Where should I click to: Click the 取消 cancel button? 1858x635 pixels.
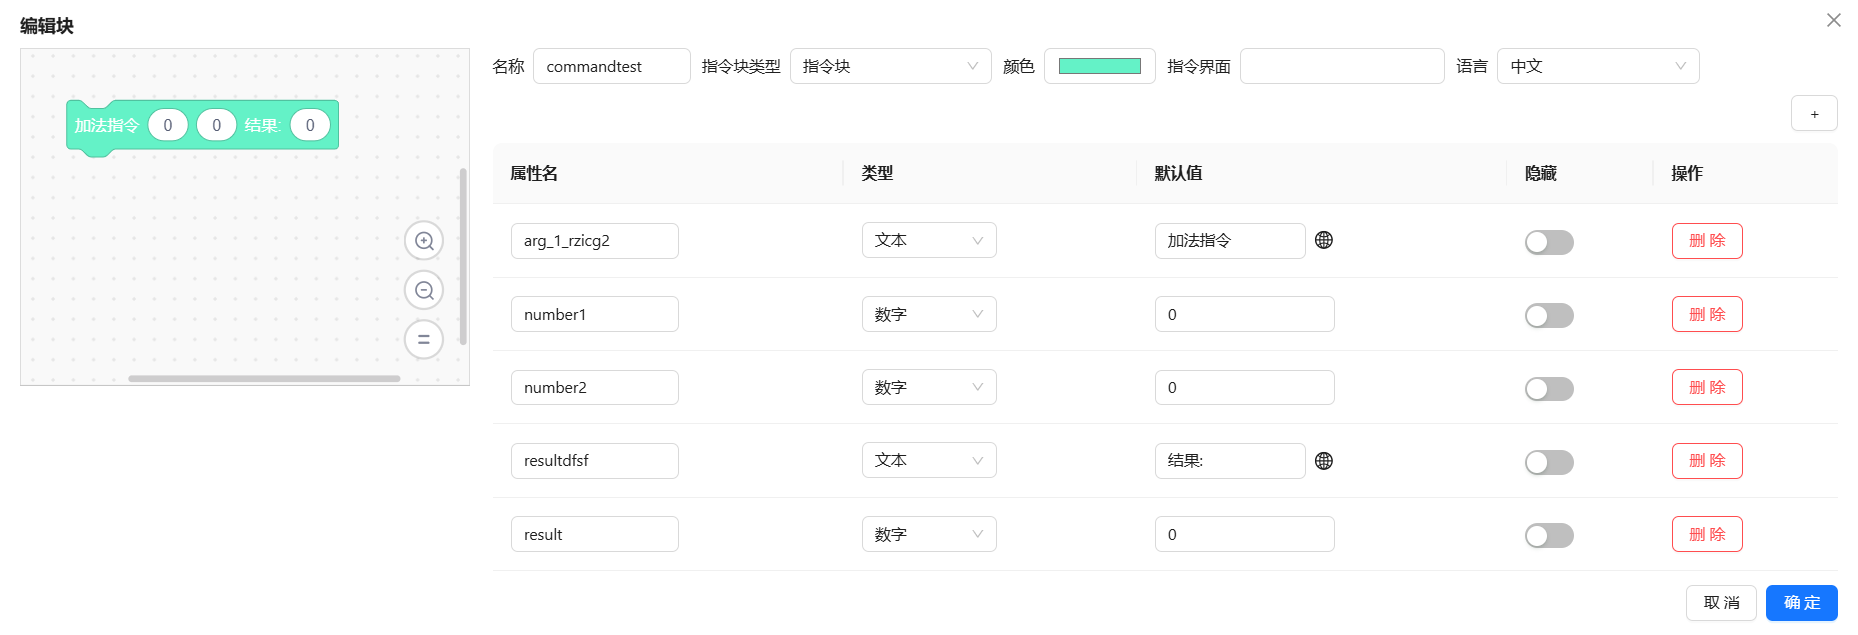click(x=1721, y=603)
